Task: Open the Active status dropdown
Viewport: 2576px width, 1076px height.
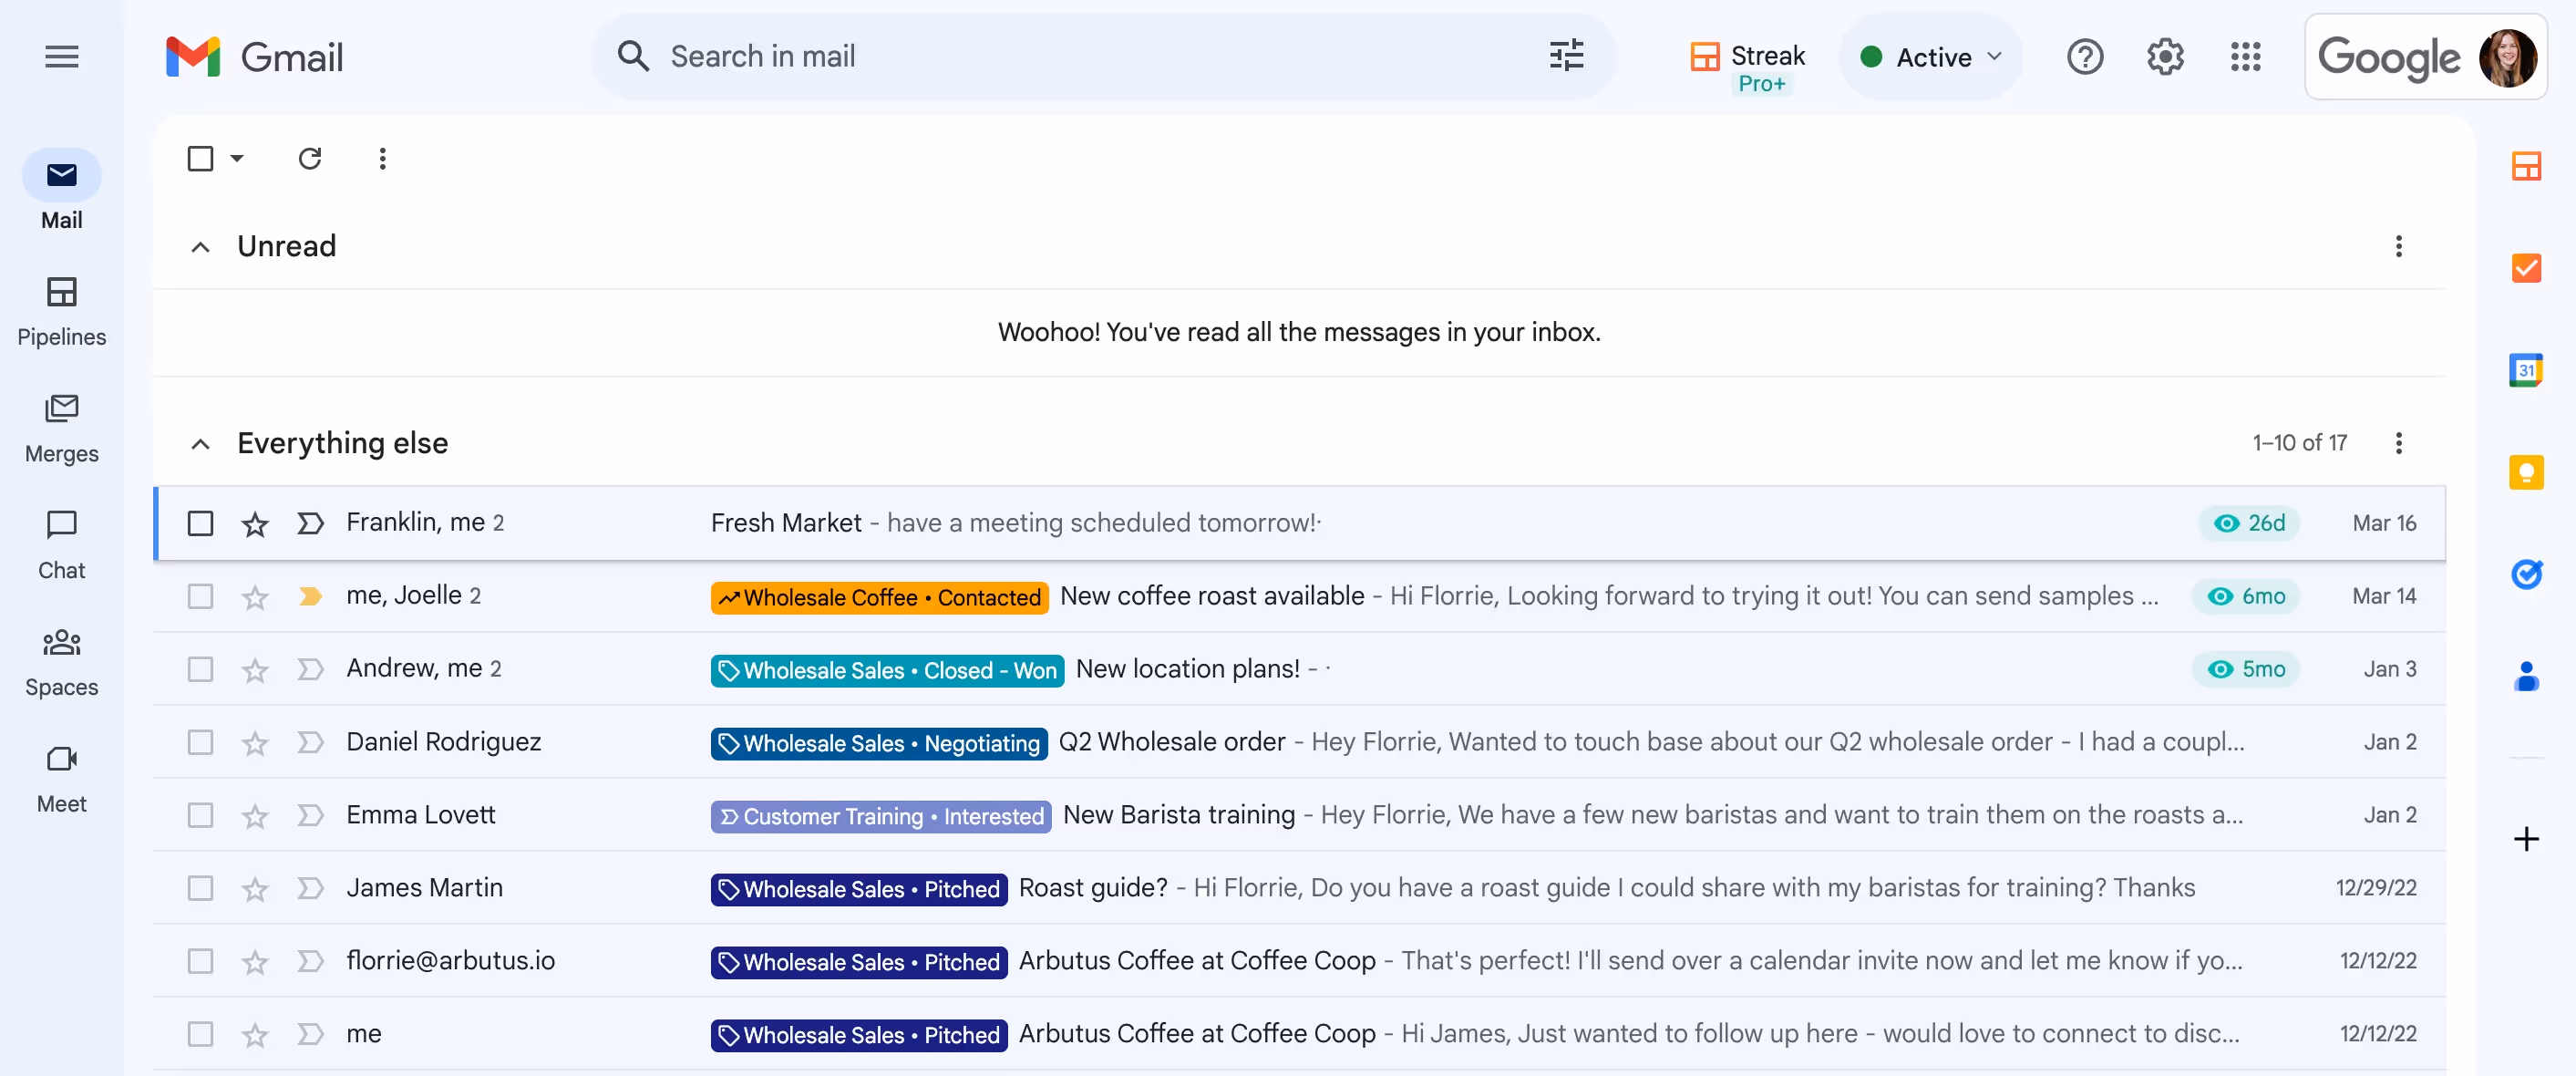Action: [x=1931, y=57]
